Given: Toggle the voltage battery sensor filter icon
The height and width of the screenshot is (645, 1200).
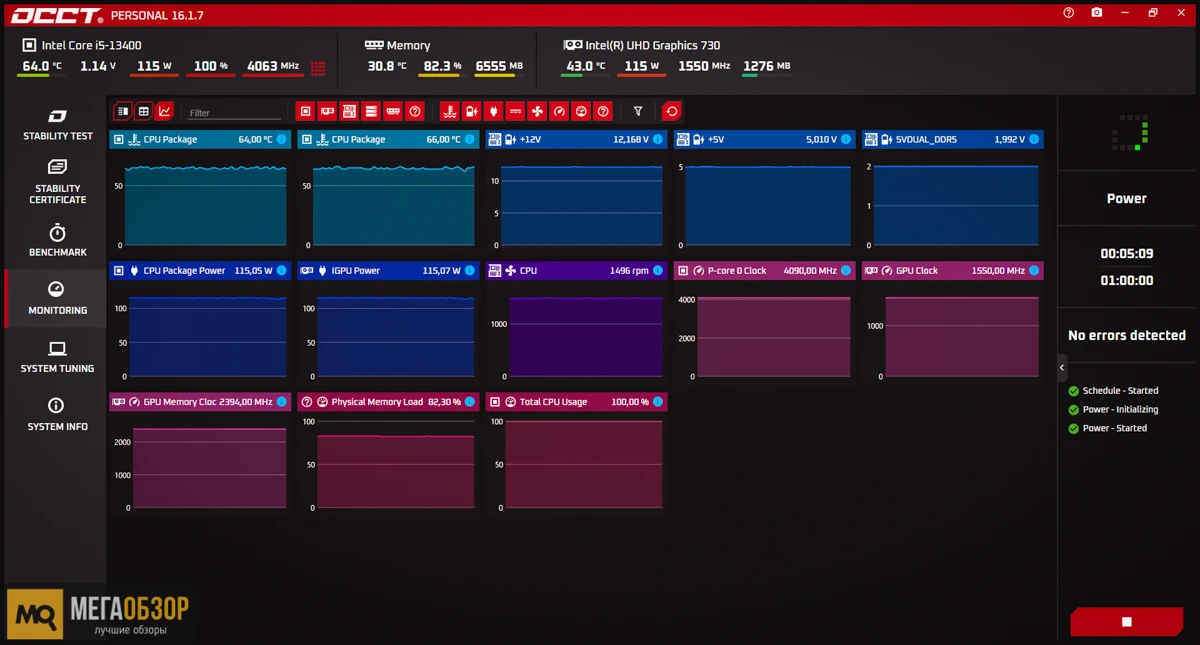Looking at the screenshot, I should [472, 111].
